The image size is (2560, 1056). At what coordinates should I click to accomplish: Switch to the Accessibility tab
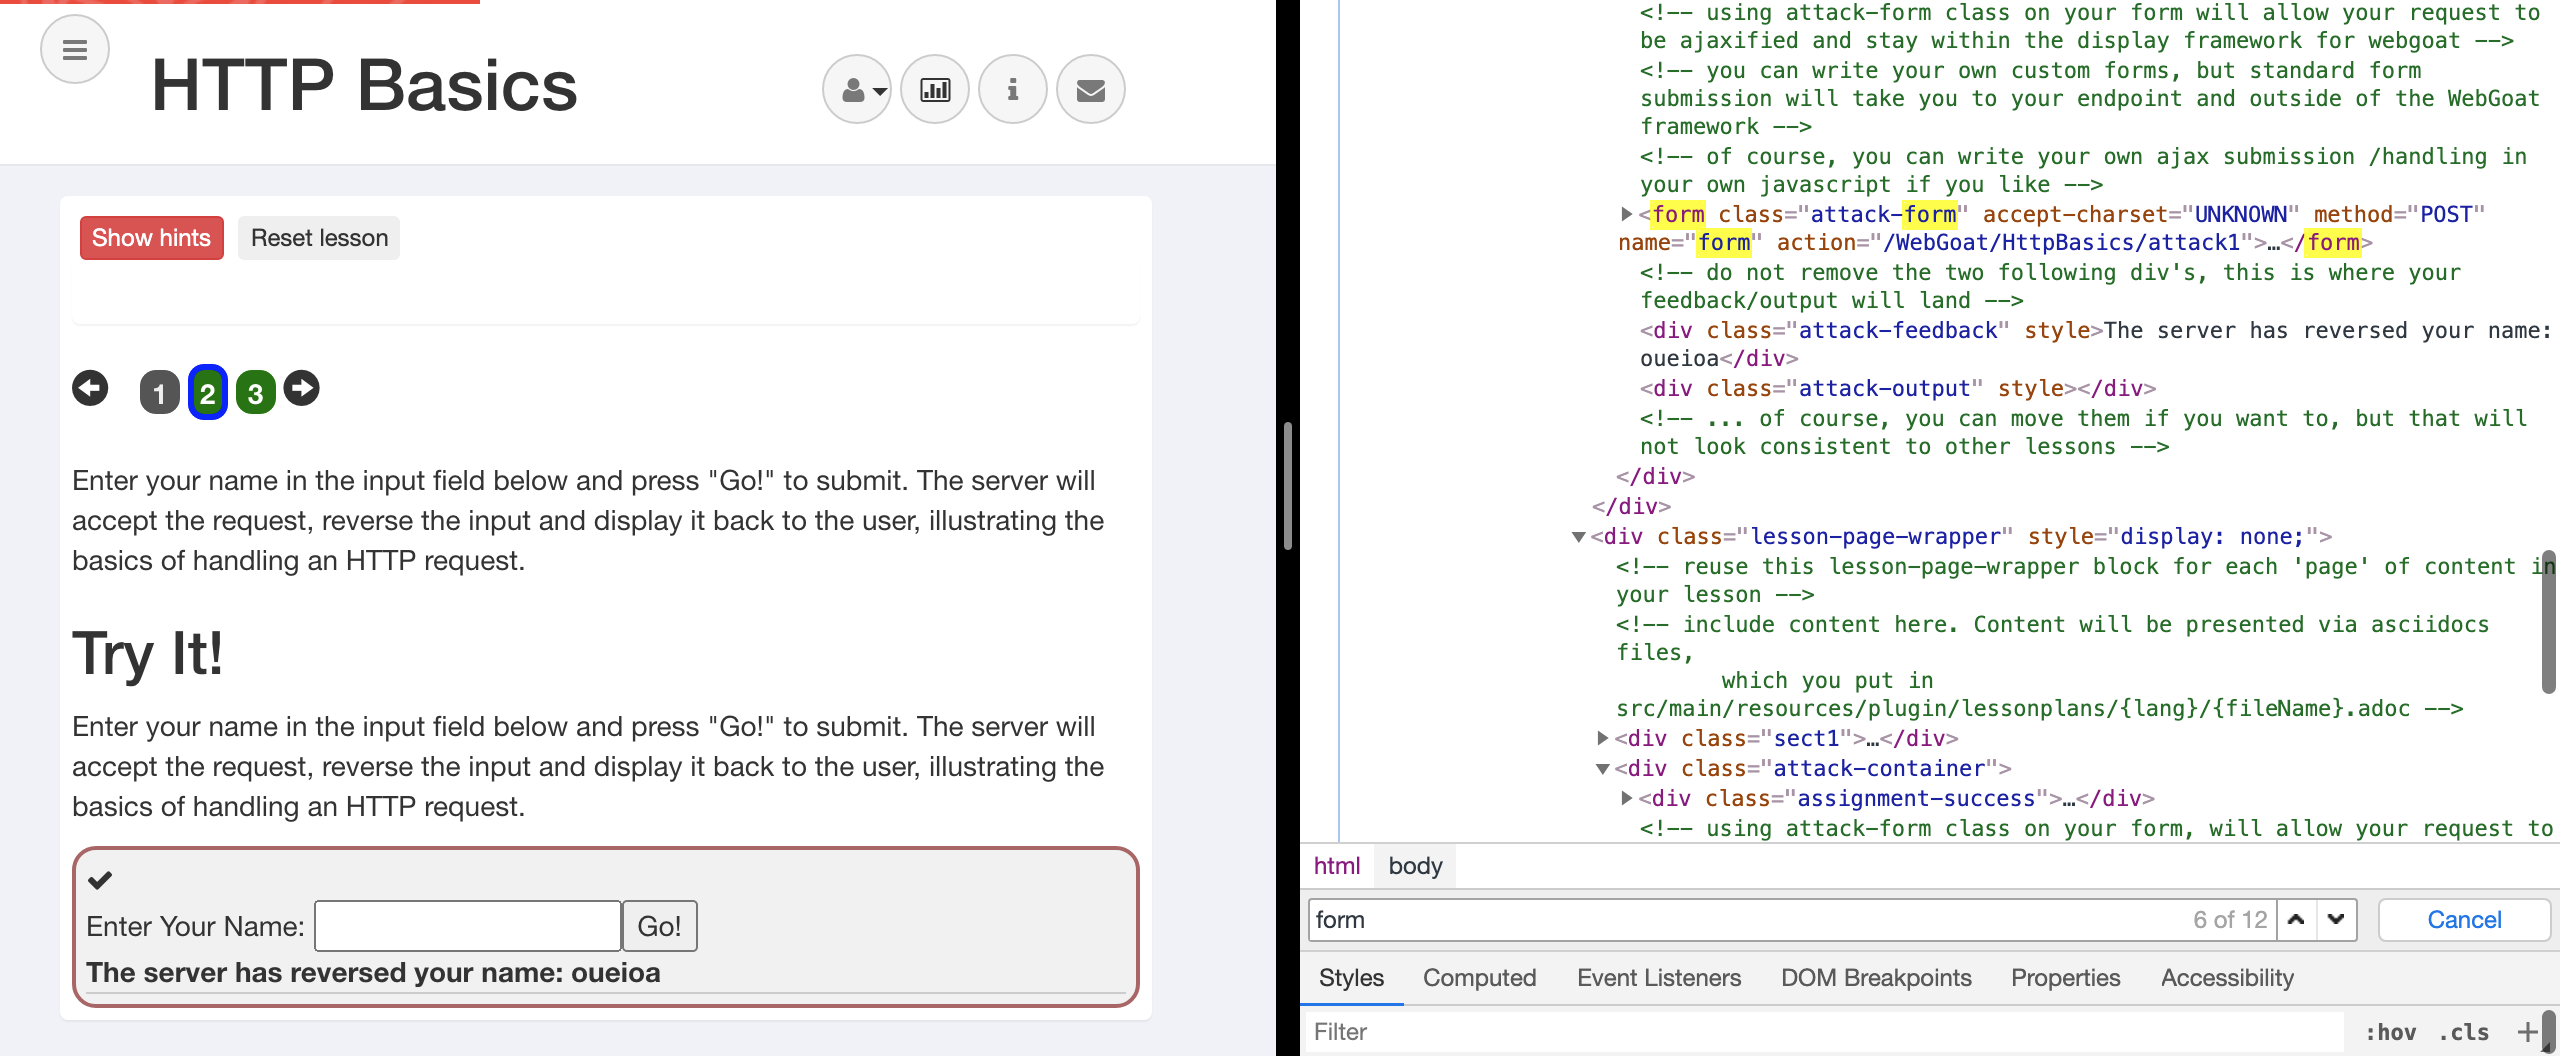[2227, 977]
